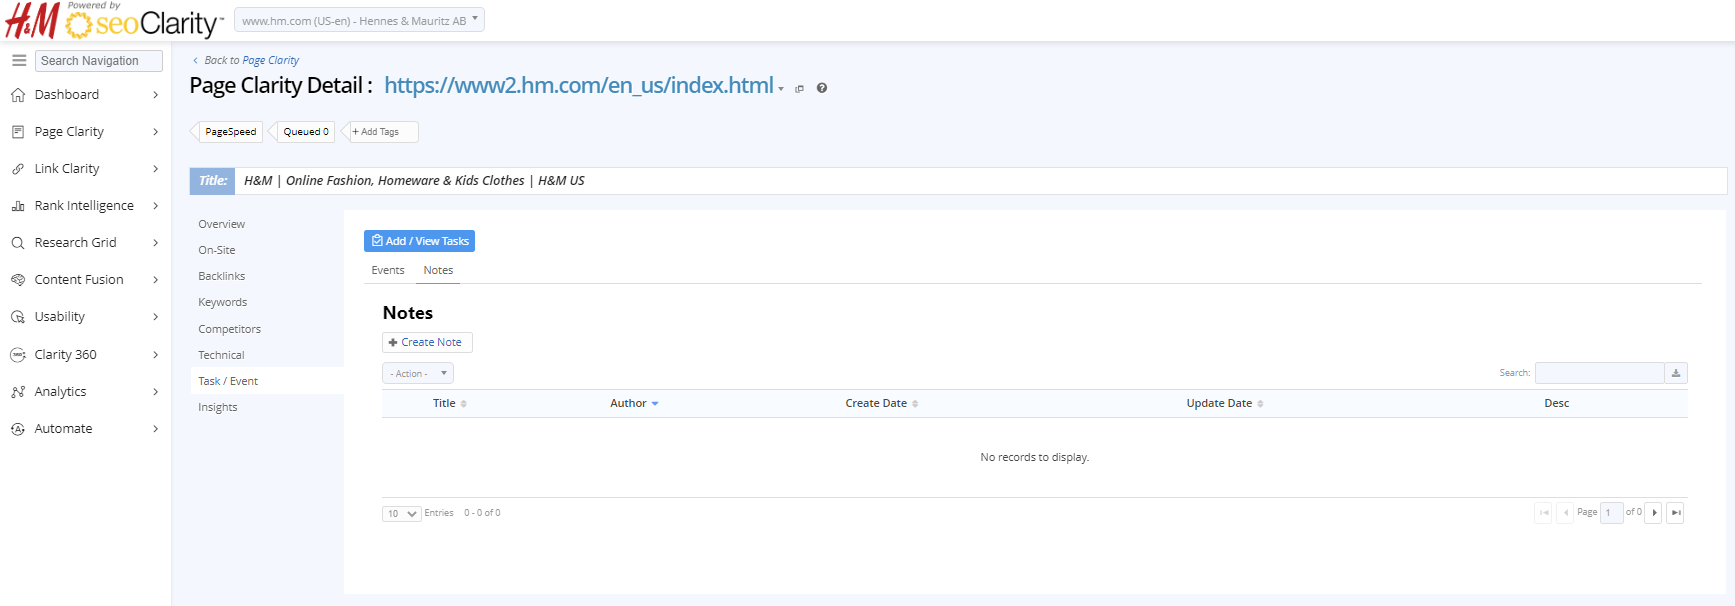Click the Create Note button

[x=427, y=342]
